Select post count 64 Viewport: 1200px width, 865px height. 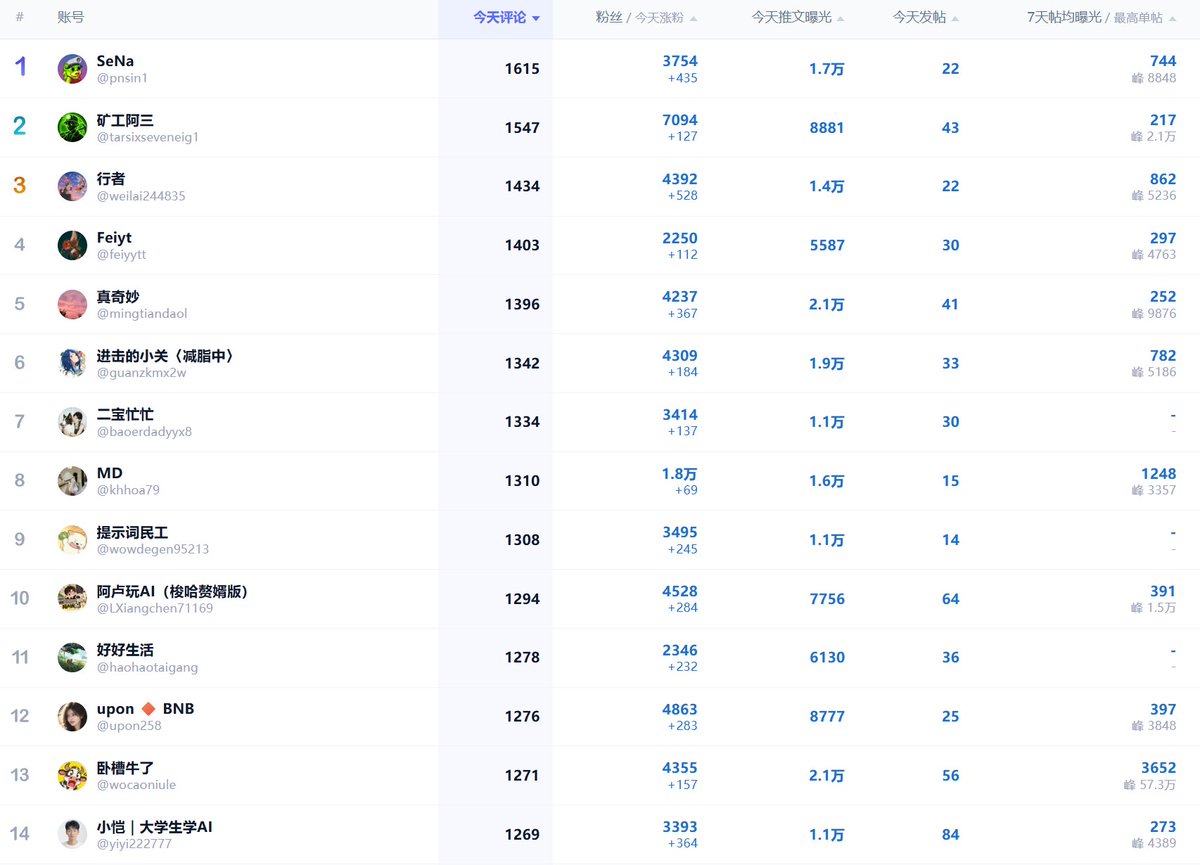[950, 599]
